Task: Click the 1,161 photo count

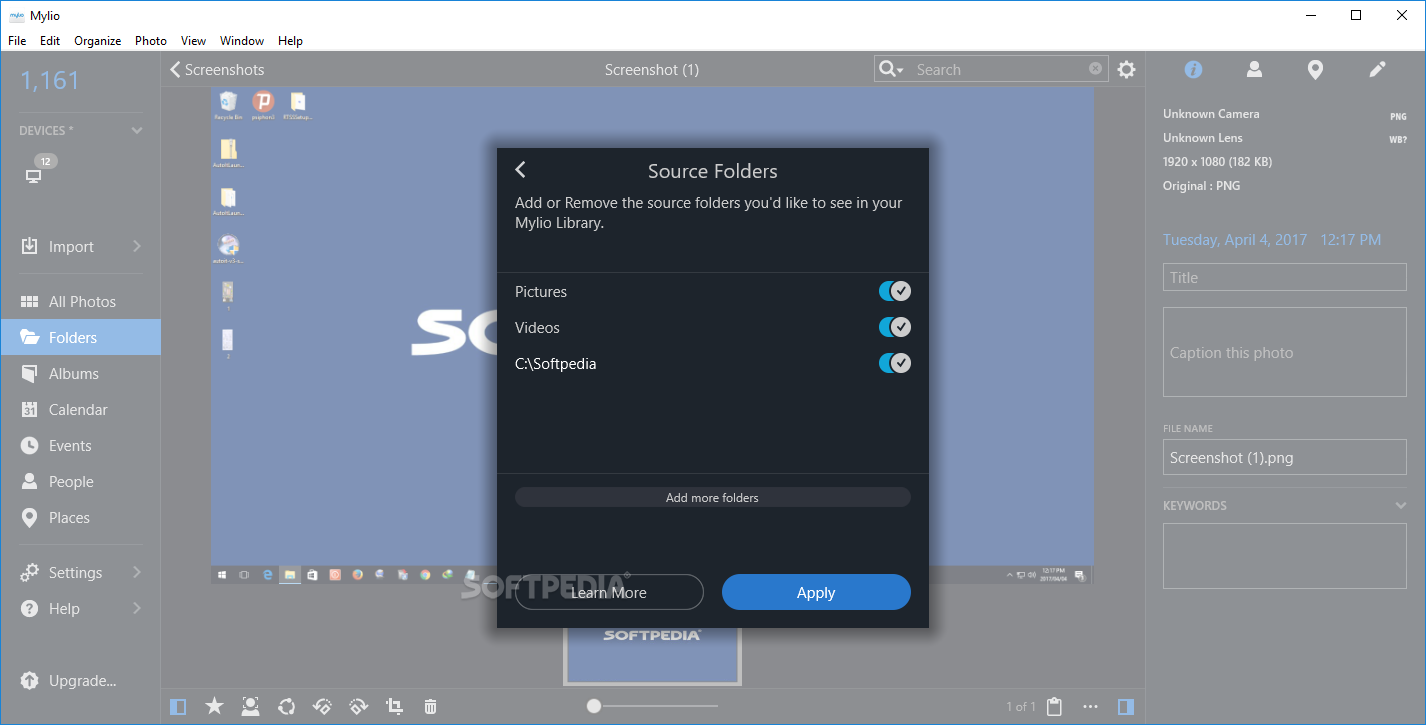Action: click(50, 81)
